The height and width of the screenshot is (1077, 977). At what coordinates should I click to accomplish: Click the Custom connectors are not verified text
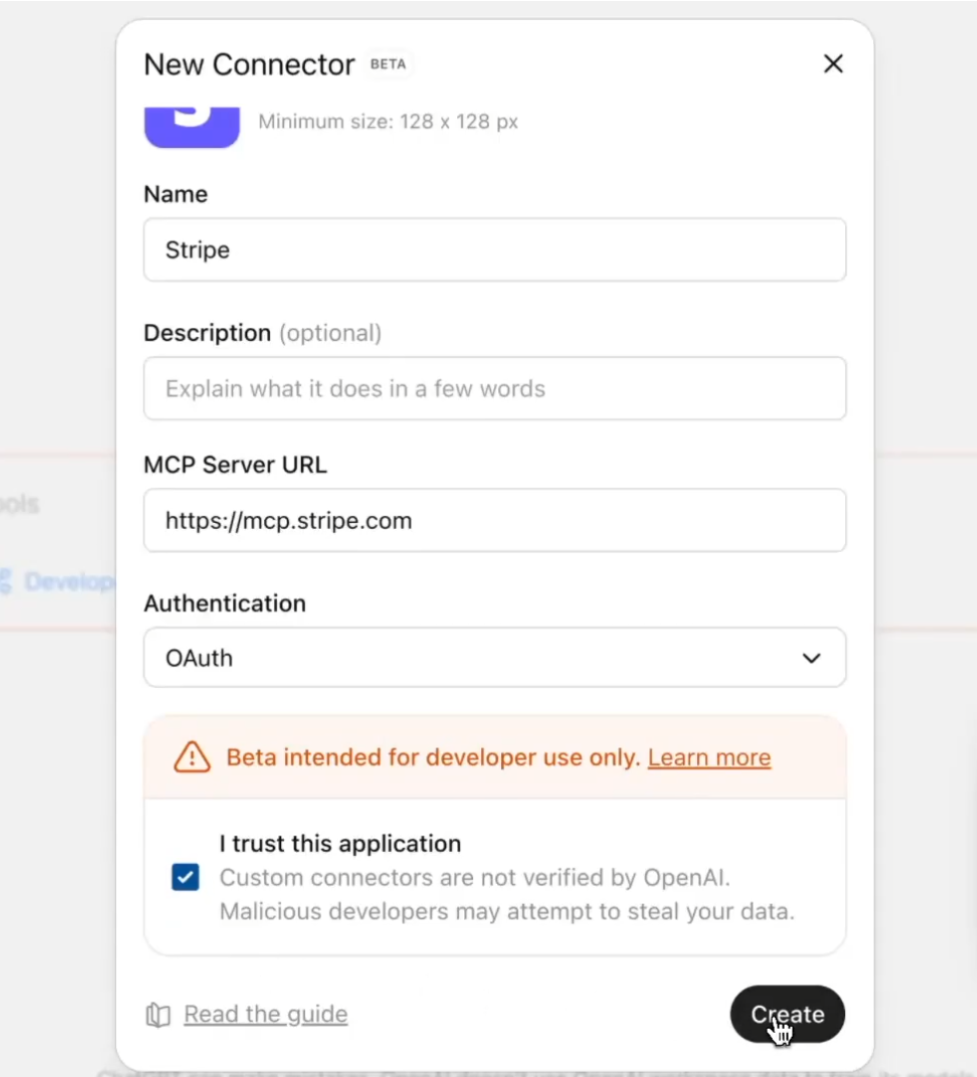coord(475,877)
